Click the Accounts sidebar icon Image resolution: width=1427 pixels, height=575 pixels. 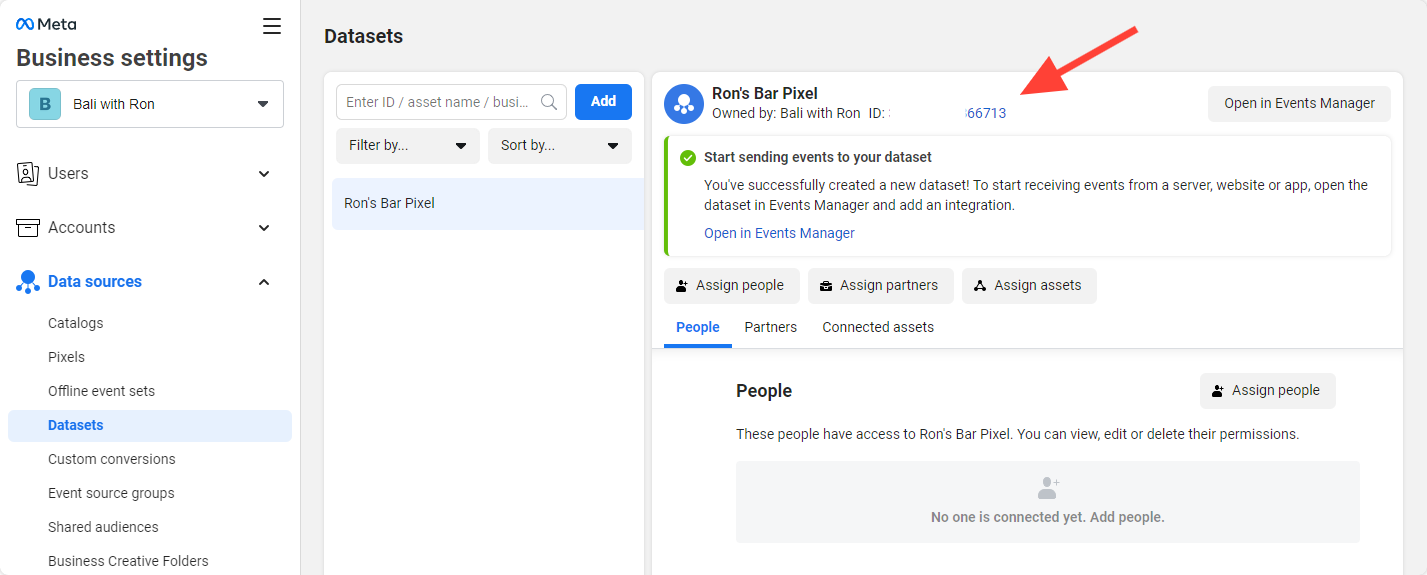click(x=28, y=227)
